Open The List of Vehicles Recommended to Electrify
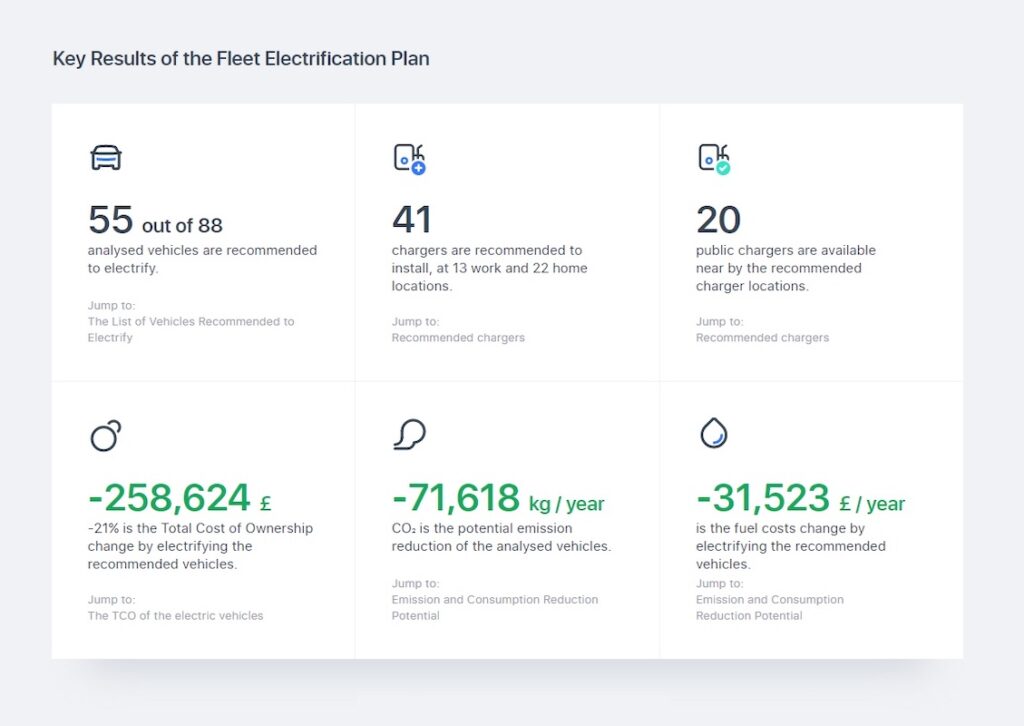Screen dimensions: 1024x726 [x=190, y=329]
